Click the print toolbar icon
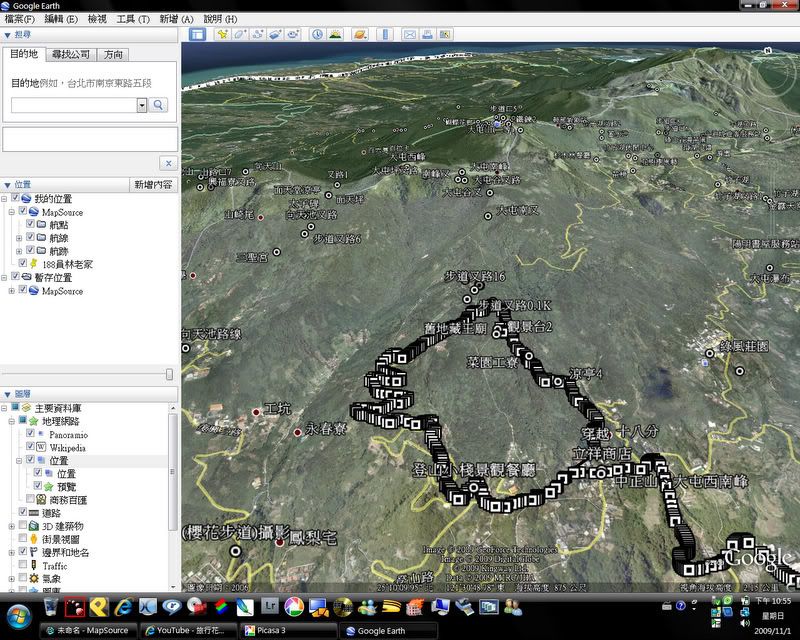 point(427,34)
